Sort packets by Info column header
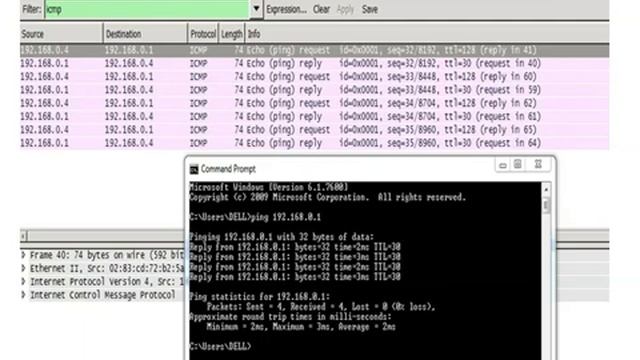The width and height of the screenshot is (640, 360). [427, 34]
